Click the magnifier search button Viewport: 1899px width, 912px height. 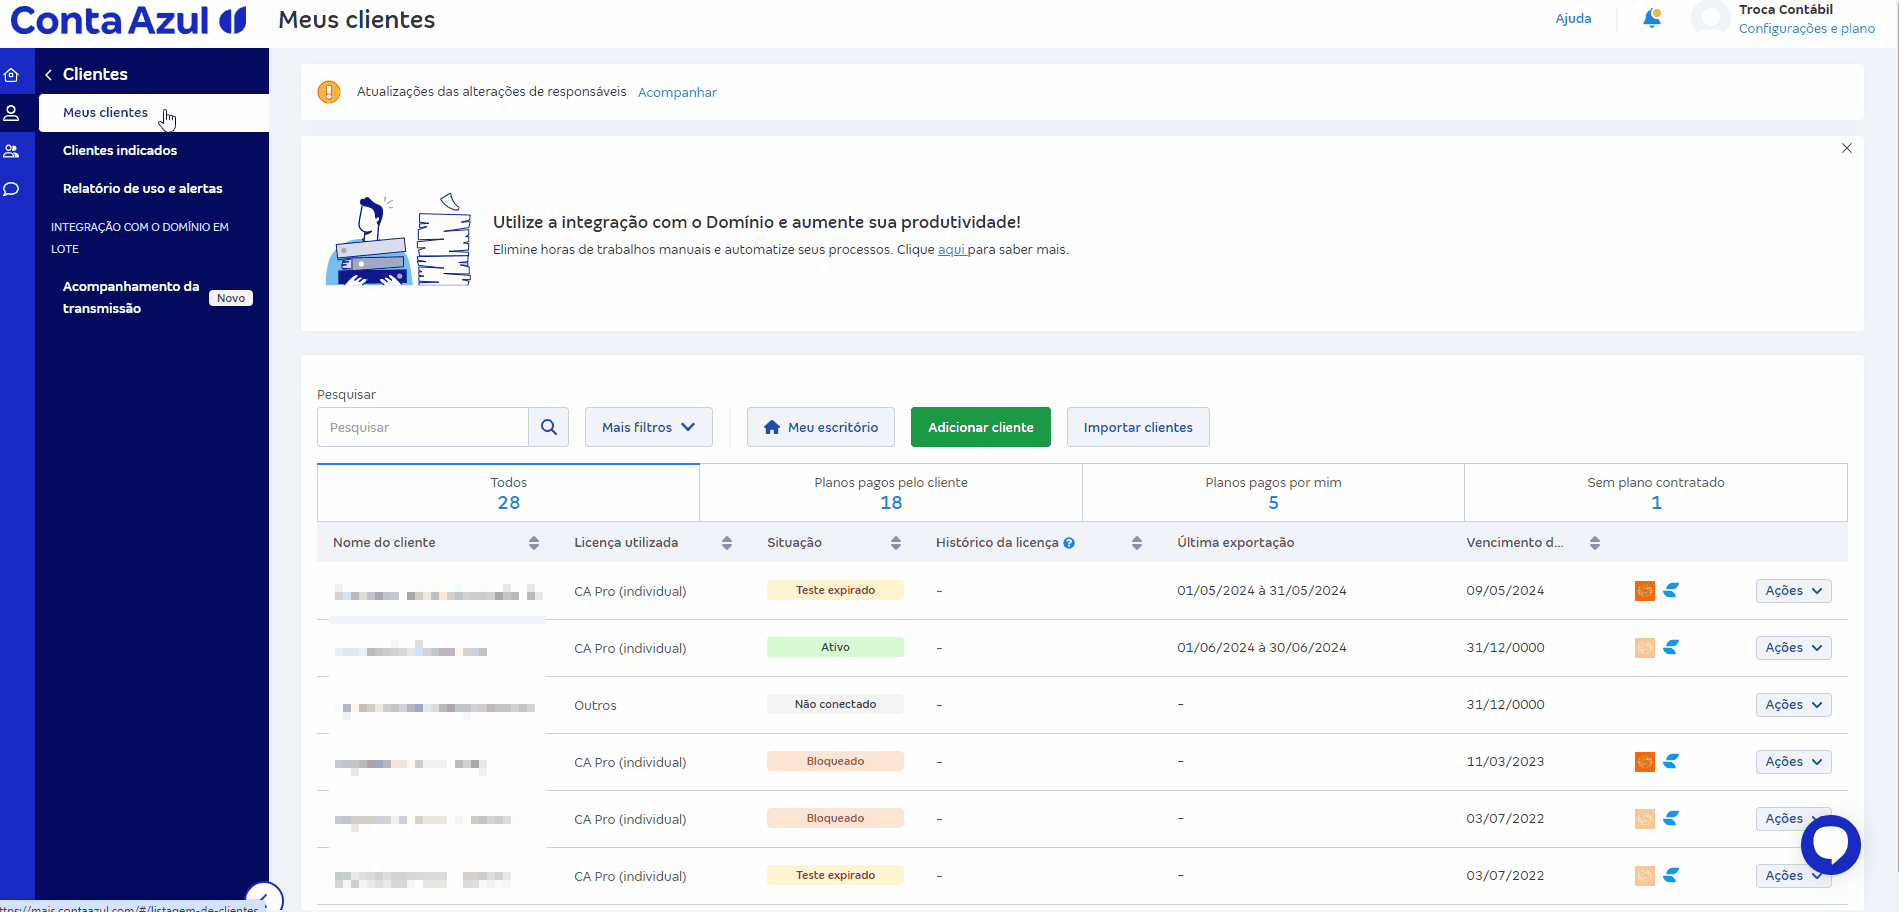pos(549,427)
